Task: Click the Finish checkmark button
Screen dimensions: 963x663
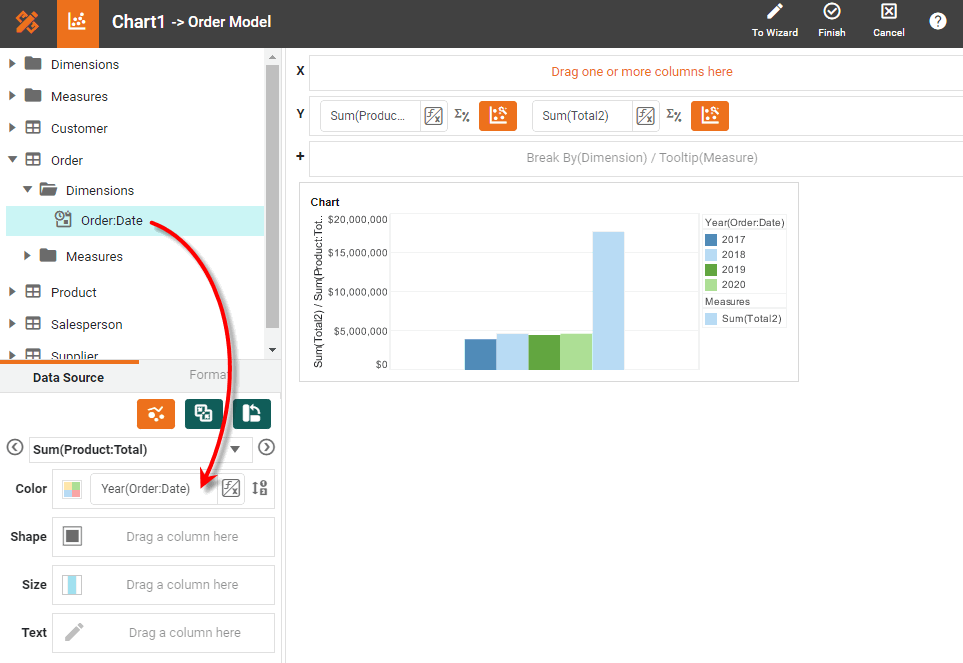Action: (831, 13)
